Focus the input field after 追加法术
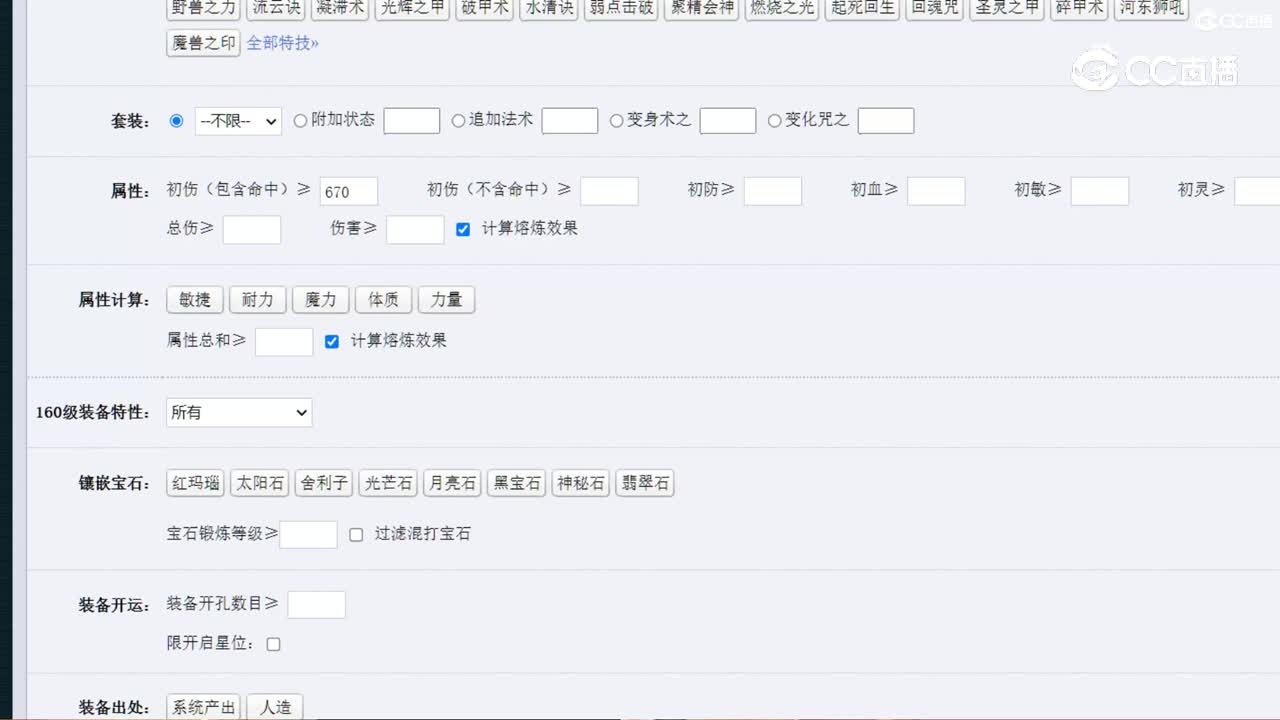Screen dimensions: 1280x720 point(570,121)
